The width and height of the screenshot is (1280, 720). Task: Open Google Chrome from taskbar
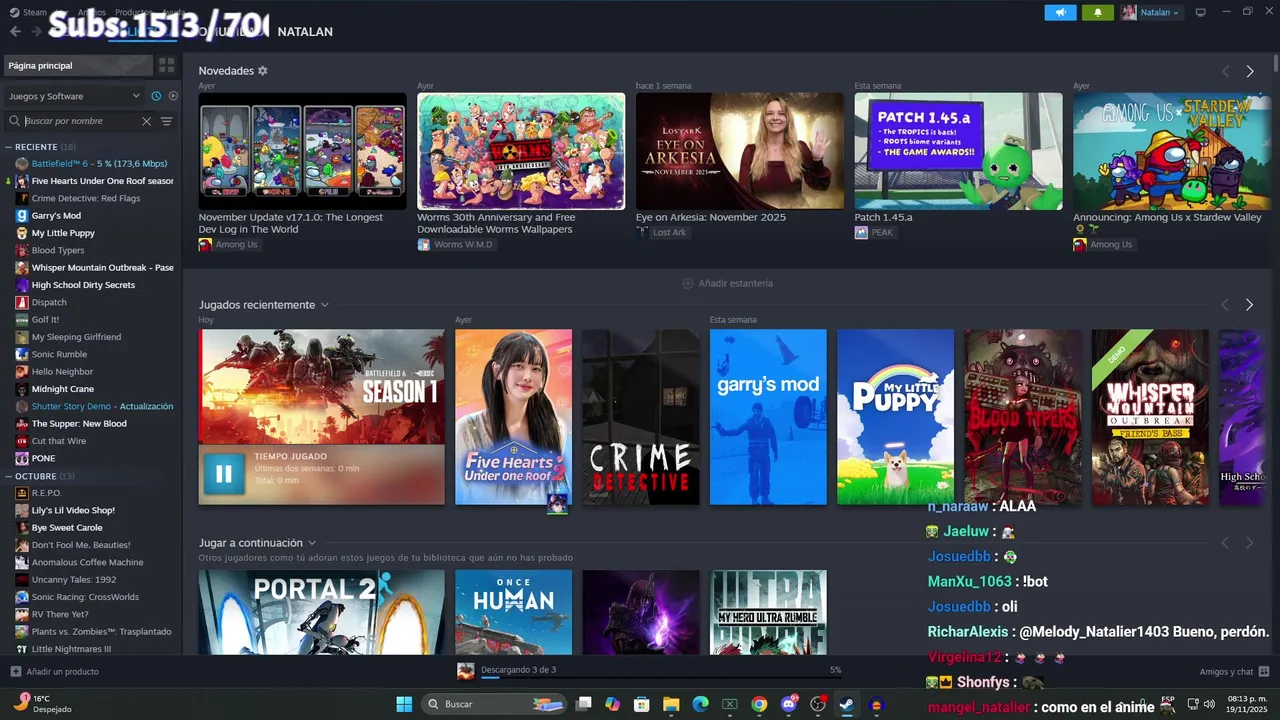pyautogui.click(x=759, y=704)
